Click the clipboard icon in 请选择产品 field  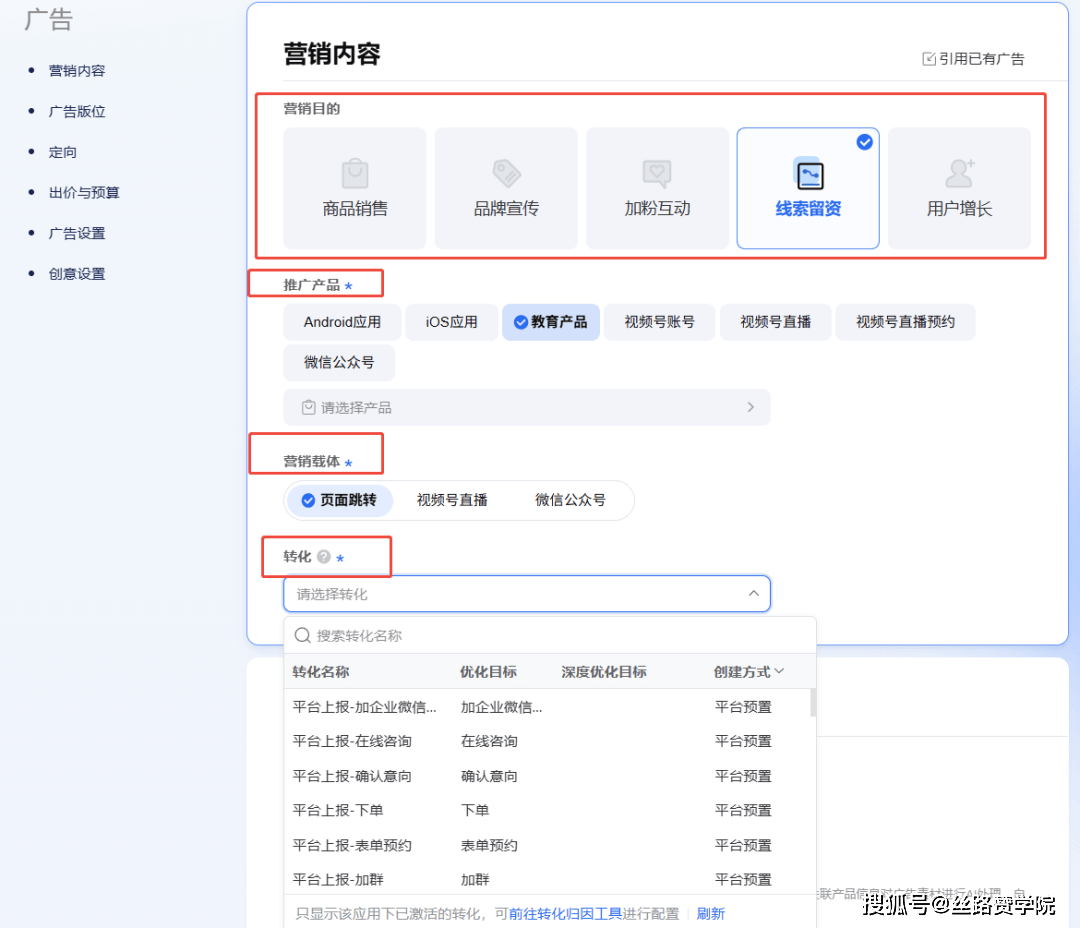pyautogui.click(x=307, y=407)
